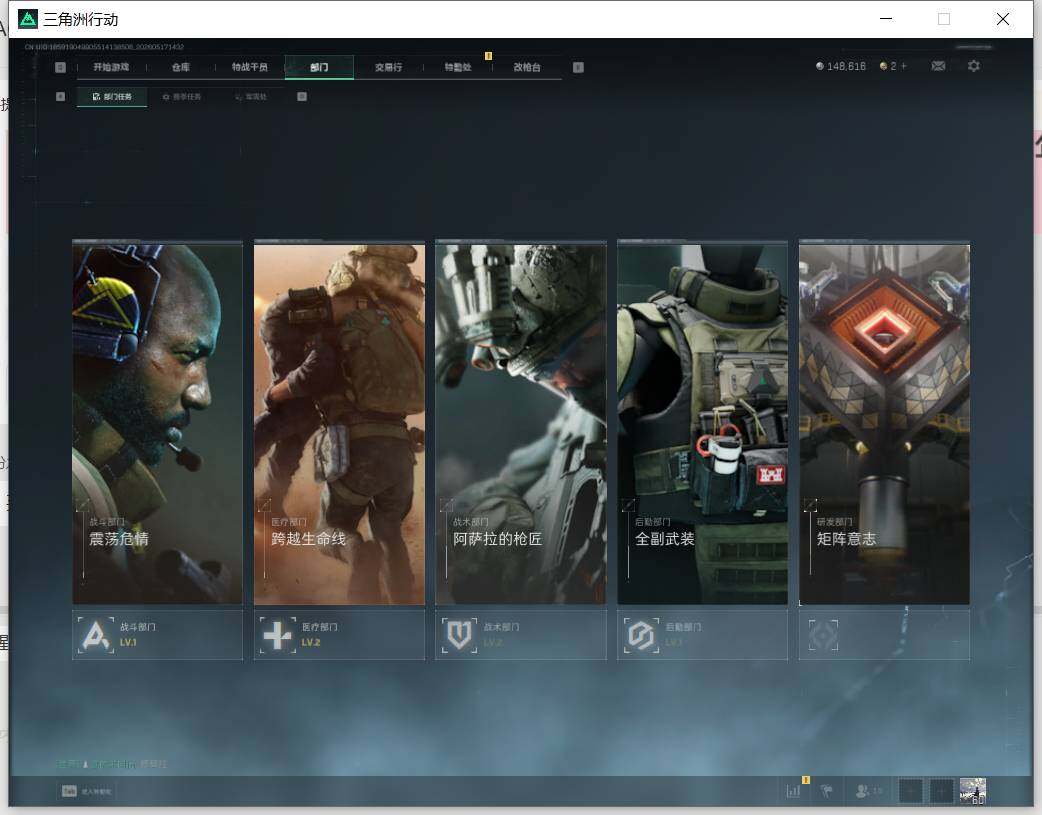
Task: Click the previous-tab key icon left of 开始游戏
Action: 60,67
